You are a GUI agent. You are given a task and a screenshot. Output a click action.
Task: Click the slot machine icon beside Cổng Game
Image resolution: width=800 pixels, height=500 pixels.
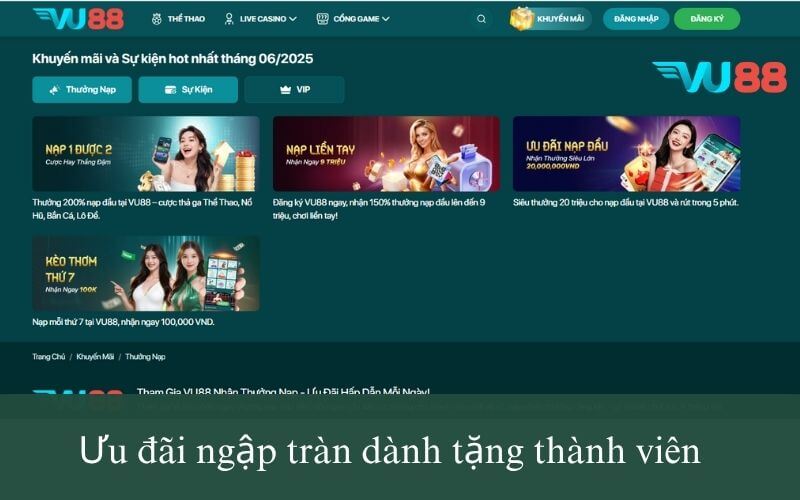pyautogui.click(x=322, y=19)
